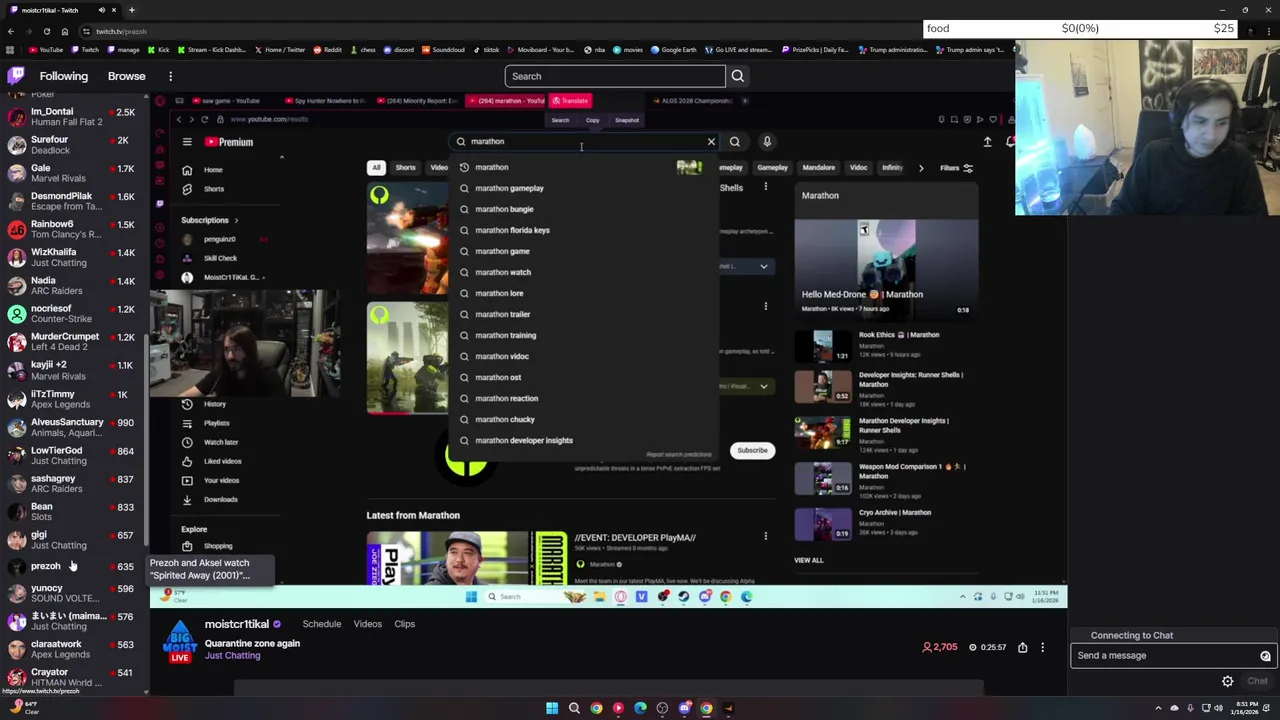This screenshot has height=720, width=1280.
Task: Open the Hello Med-Drone video thumbnail
Action: (x=886, y=268)
